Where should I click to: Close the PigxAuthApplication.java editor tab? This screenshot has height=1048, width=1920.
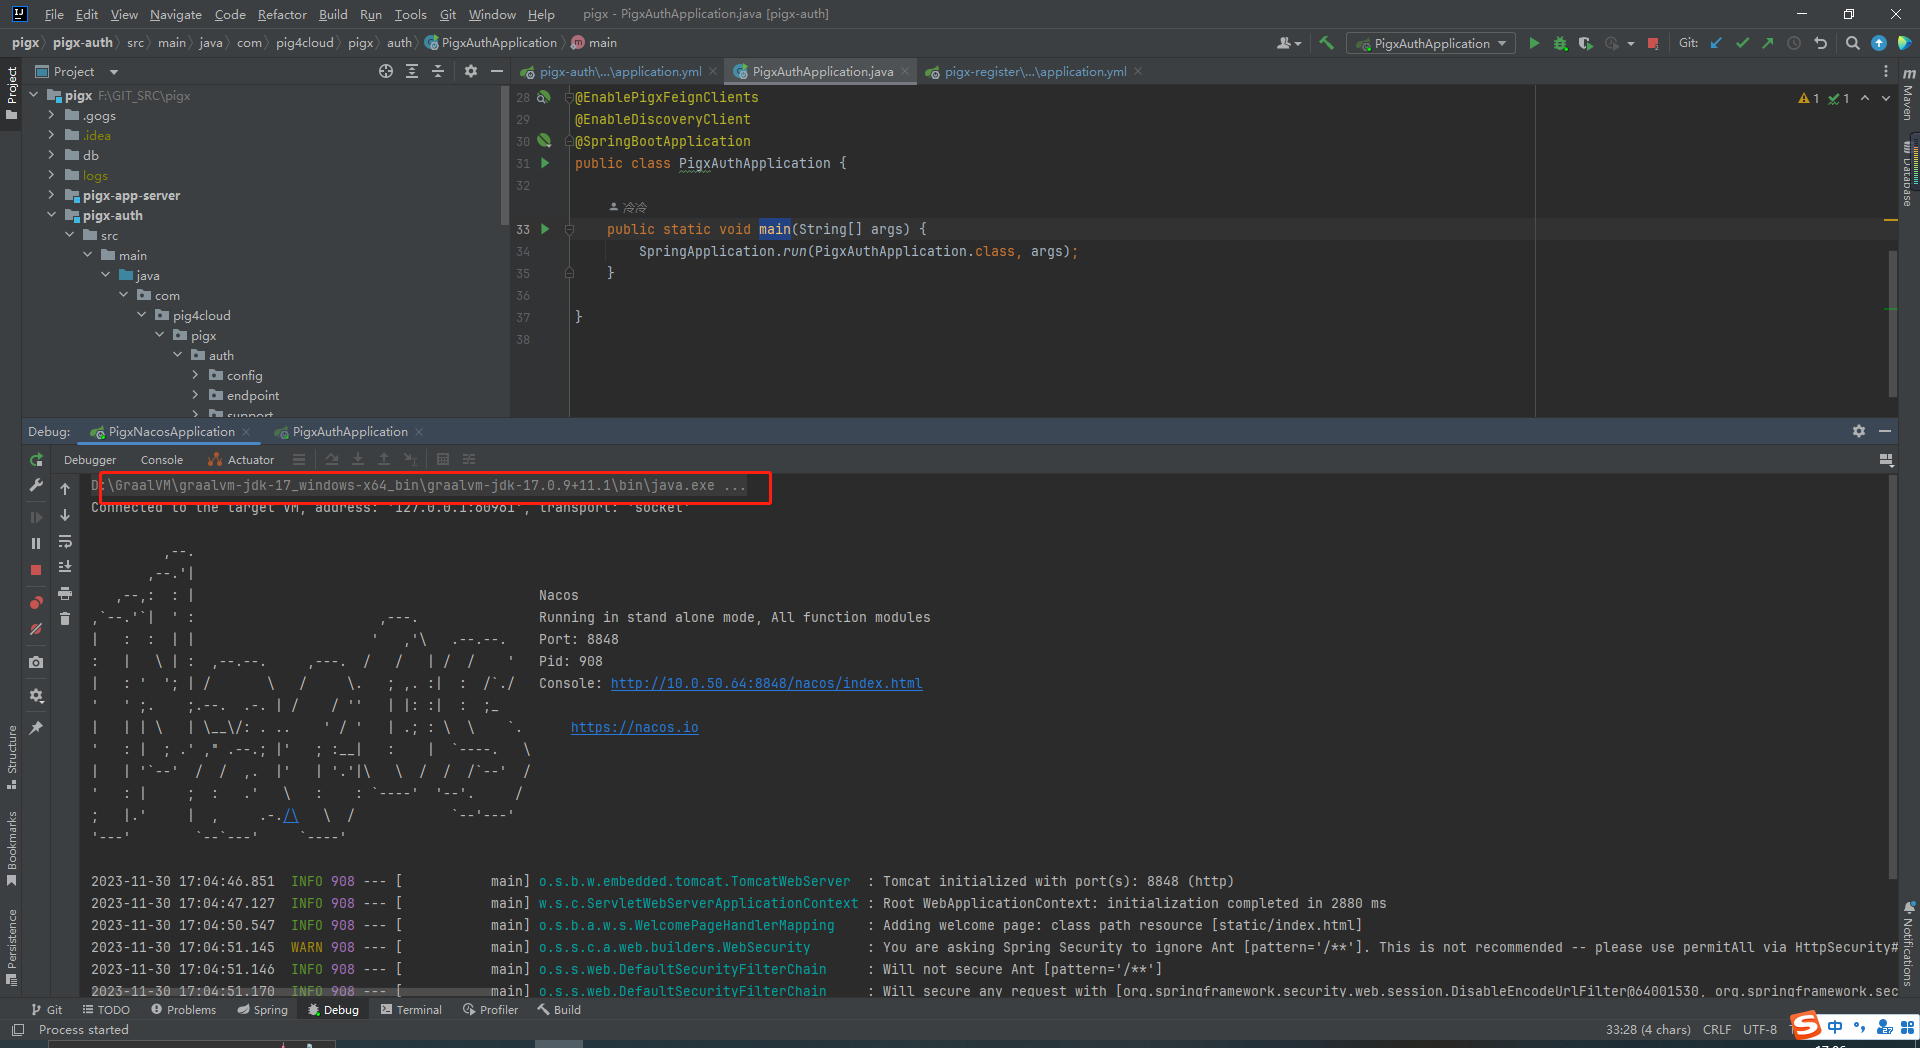905,71
